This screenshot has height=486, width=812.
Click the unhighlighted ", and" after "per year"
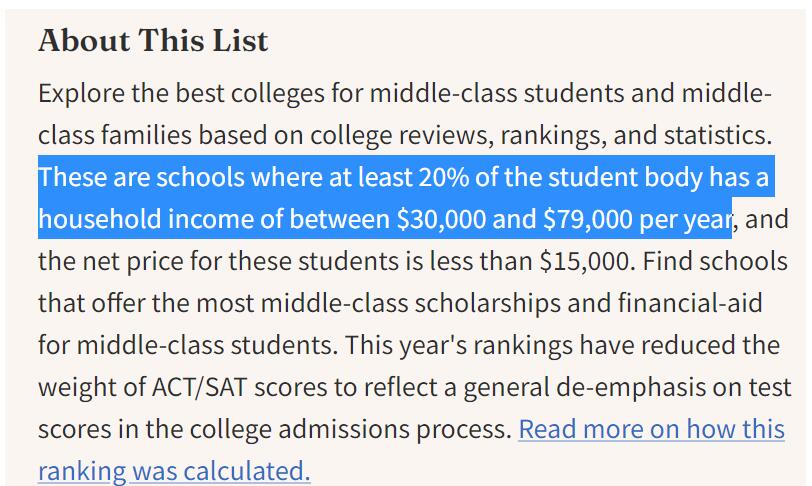761,219
